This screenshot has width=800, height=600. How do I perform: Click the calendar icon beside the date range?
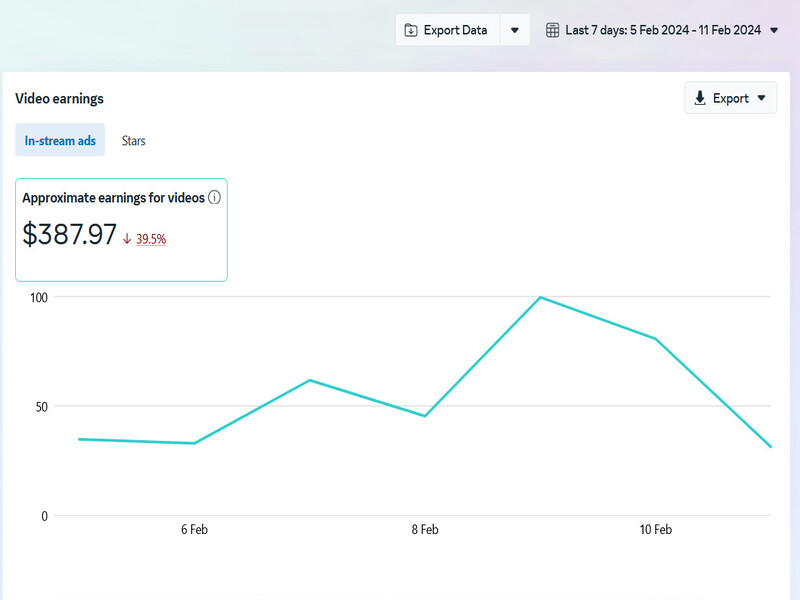click(x=552, y=30)
